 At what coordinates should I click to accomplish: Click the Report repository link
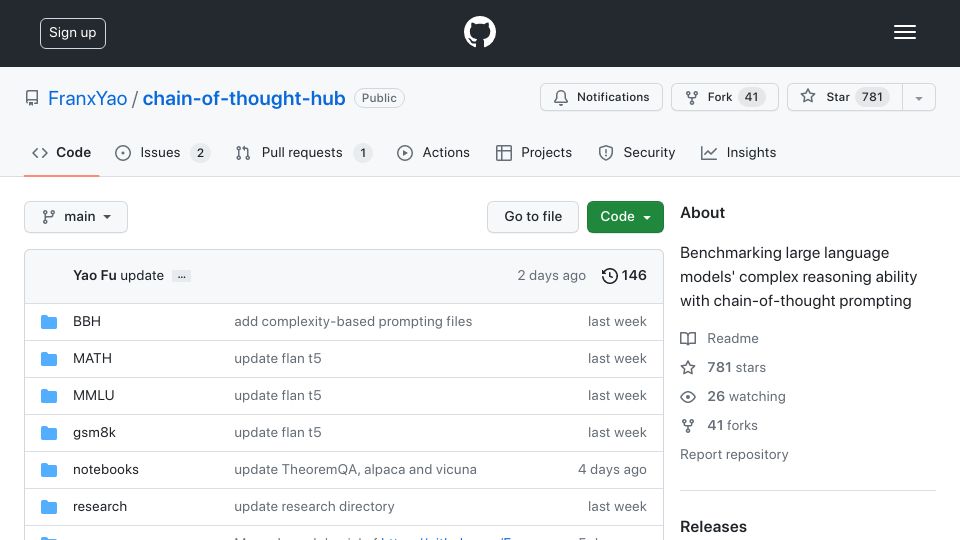point(734,454)
